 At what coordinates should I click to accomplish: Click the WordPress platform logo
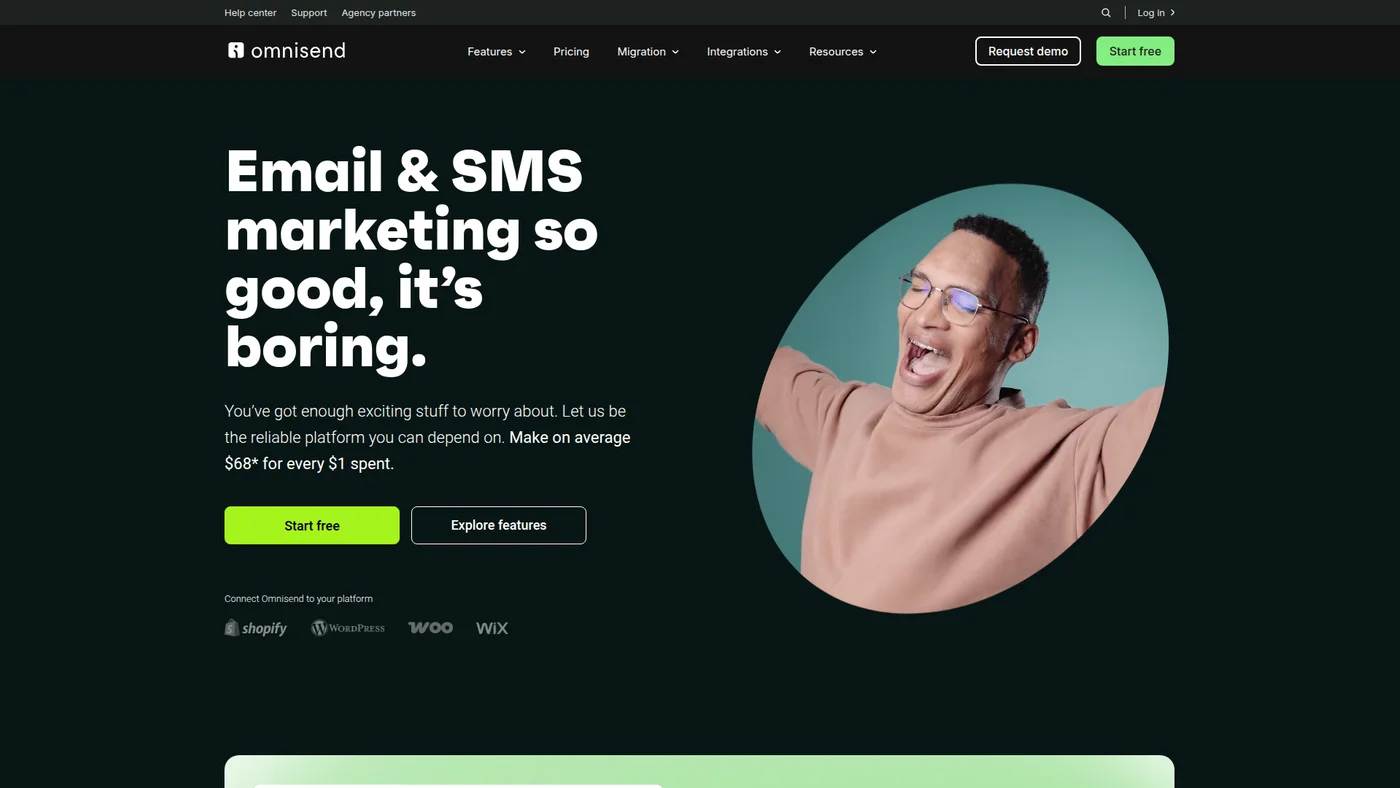[348, 628]
